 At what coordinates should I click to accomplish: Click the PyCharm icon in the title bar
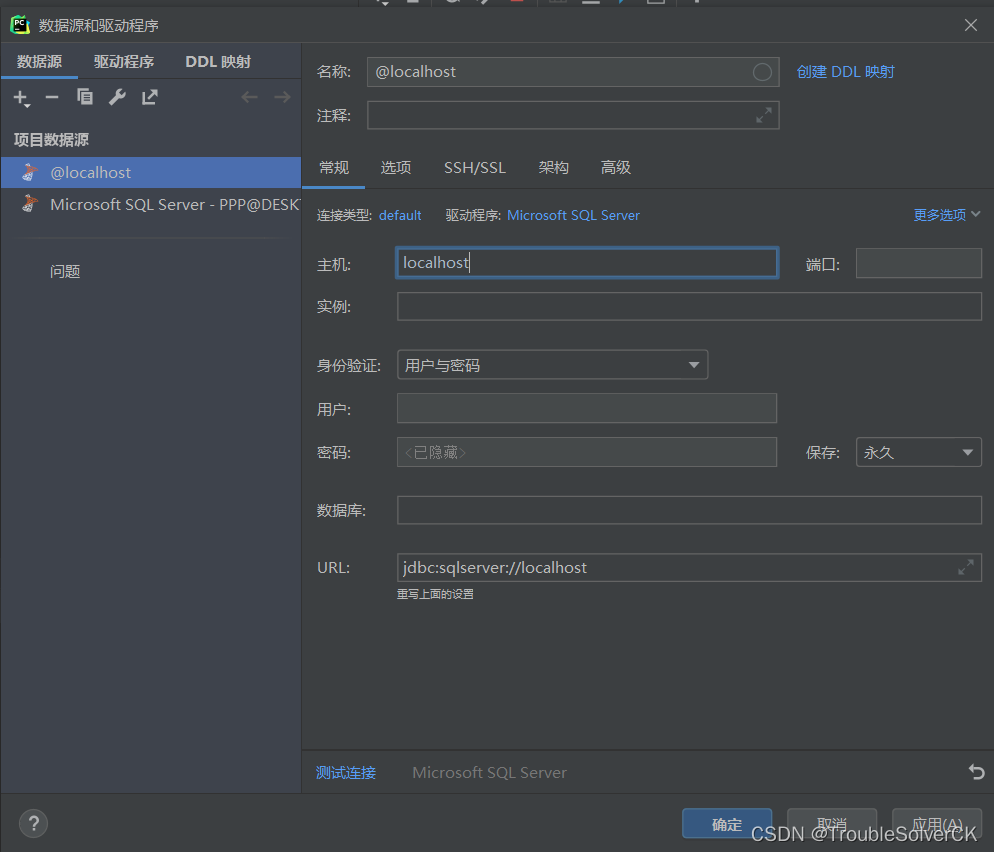(x=20, y=25)
